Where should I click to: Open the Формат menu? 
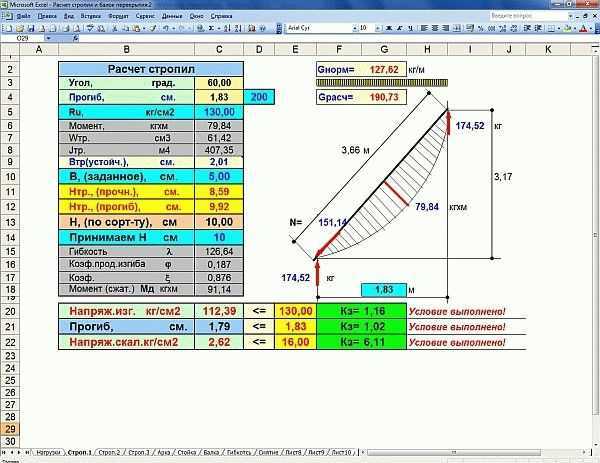(119, 16)
